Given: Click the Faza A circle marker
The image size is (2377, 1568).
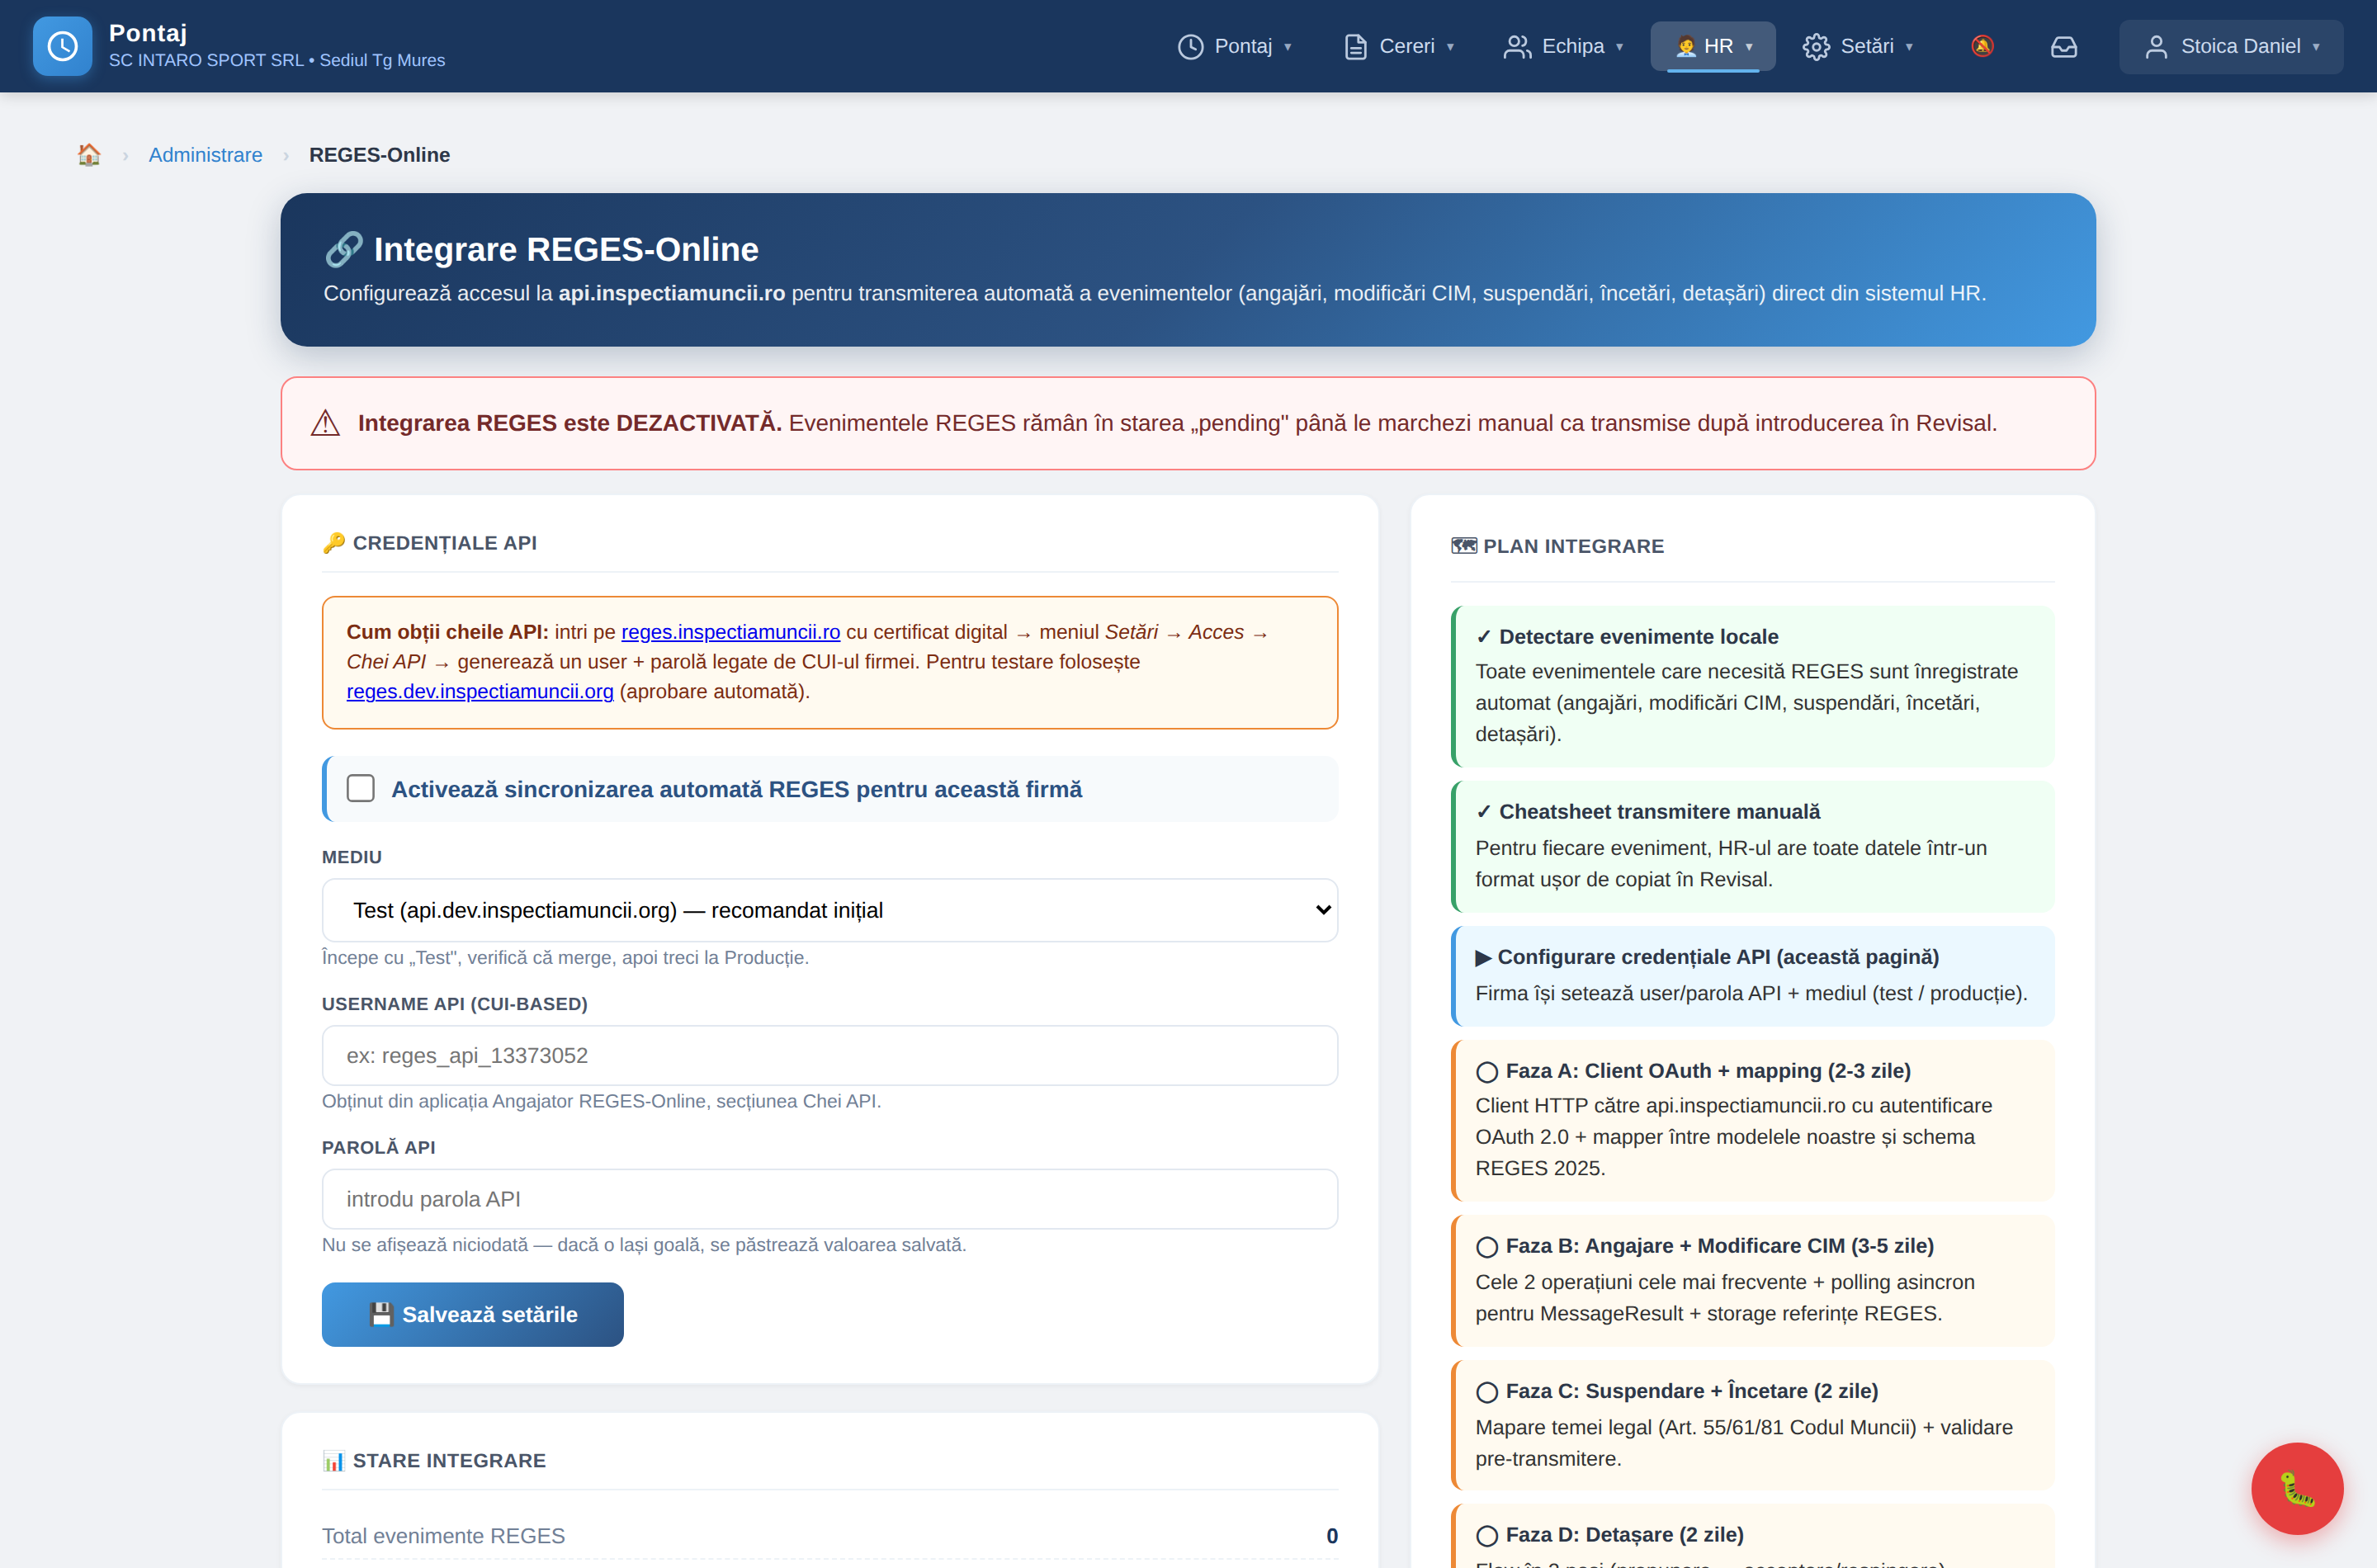Looking at the screenshot, I should pos(1487,1072).
